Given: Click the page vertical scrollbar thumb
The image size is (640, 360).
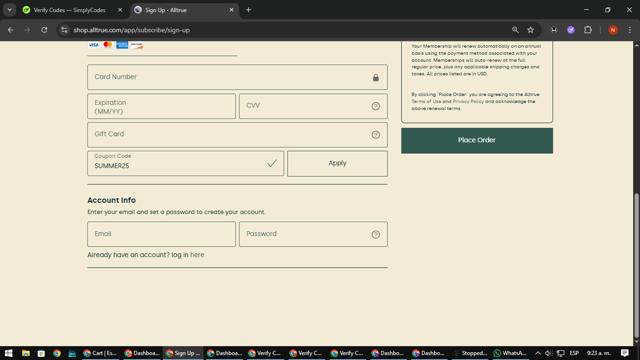Looking at the screenshot, I should point(636,265).
